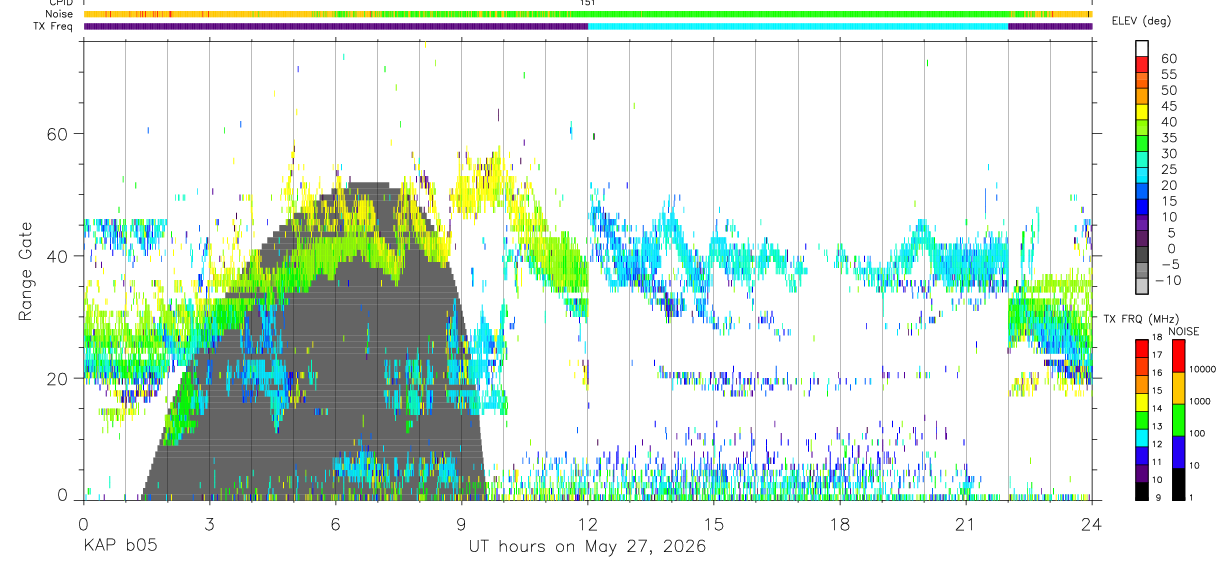Click the "25" label on ELEV colorbar
This screenshot has width=1228, height=567.
1168,169
